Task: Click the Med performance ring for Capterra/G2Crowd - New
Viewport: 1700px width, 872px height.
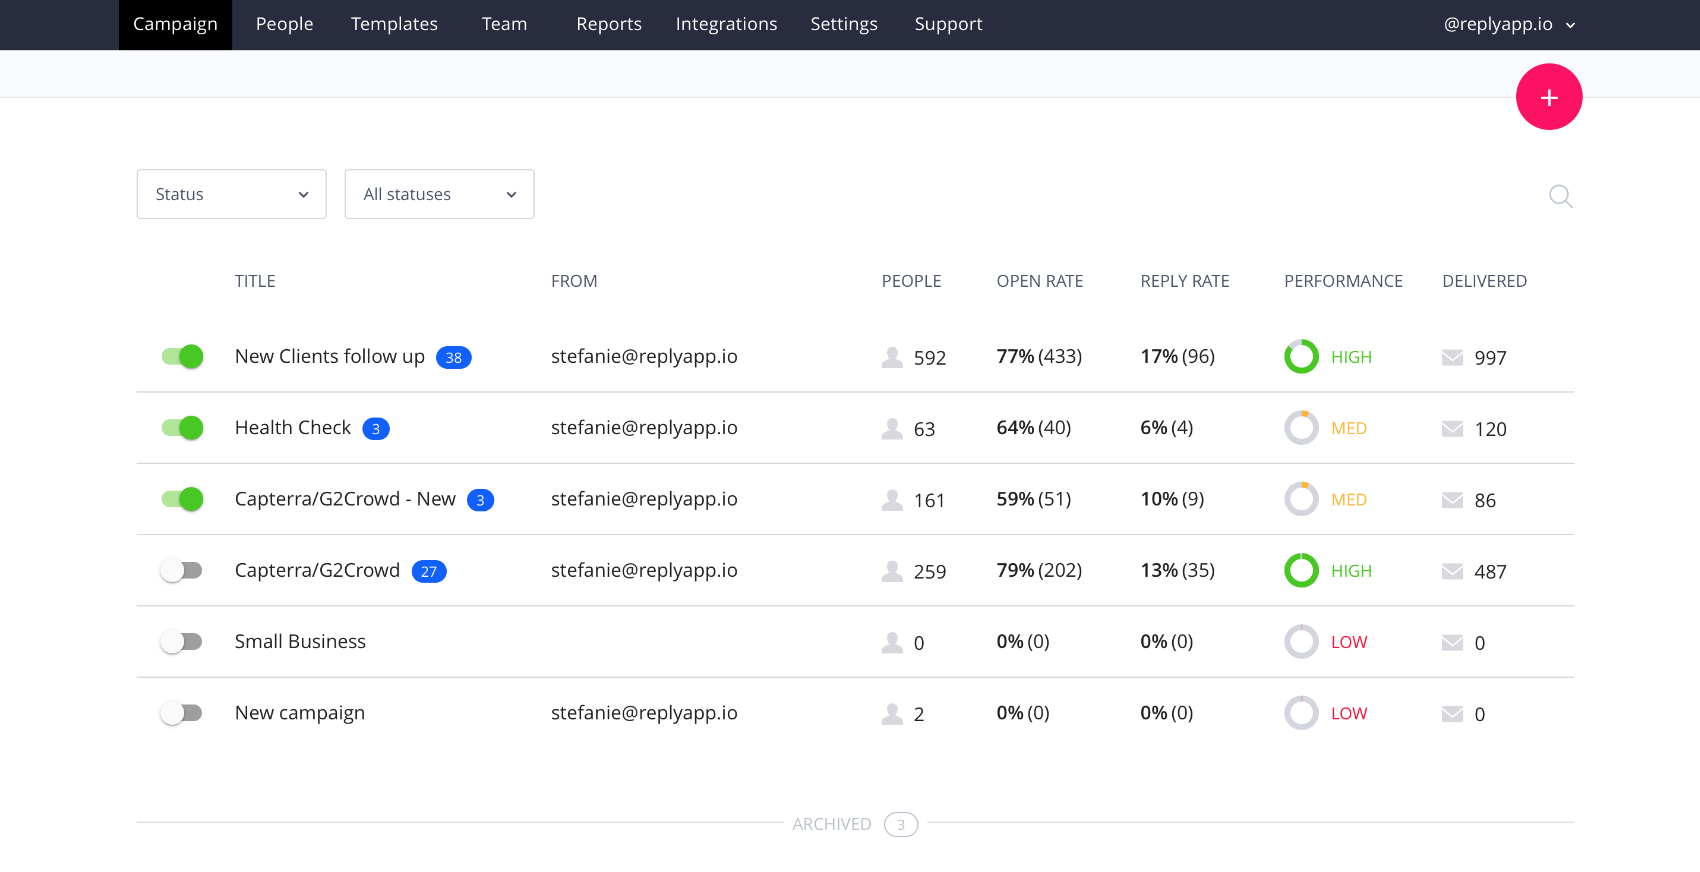Action: 1301,500
